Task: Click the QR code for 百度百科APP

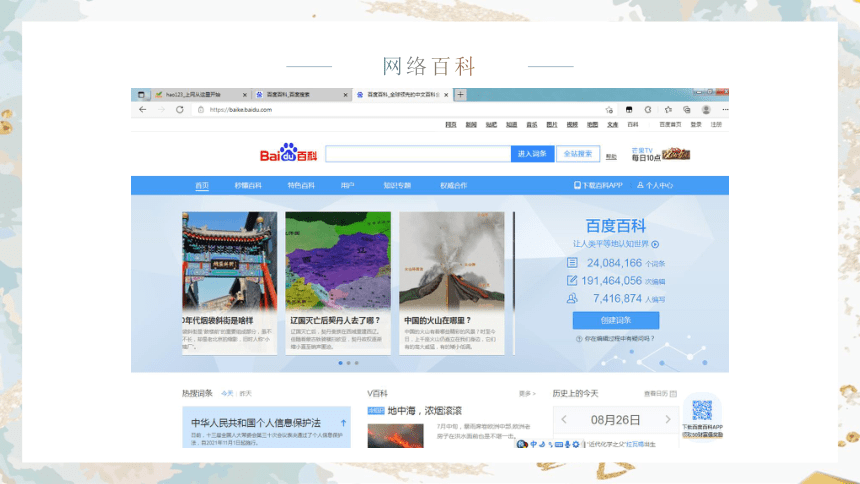Action: [x=702, y=410]
